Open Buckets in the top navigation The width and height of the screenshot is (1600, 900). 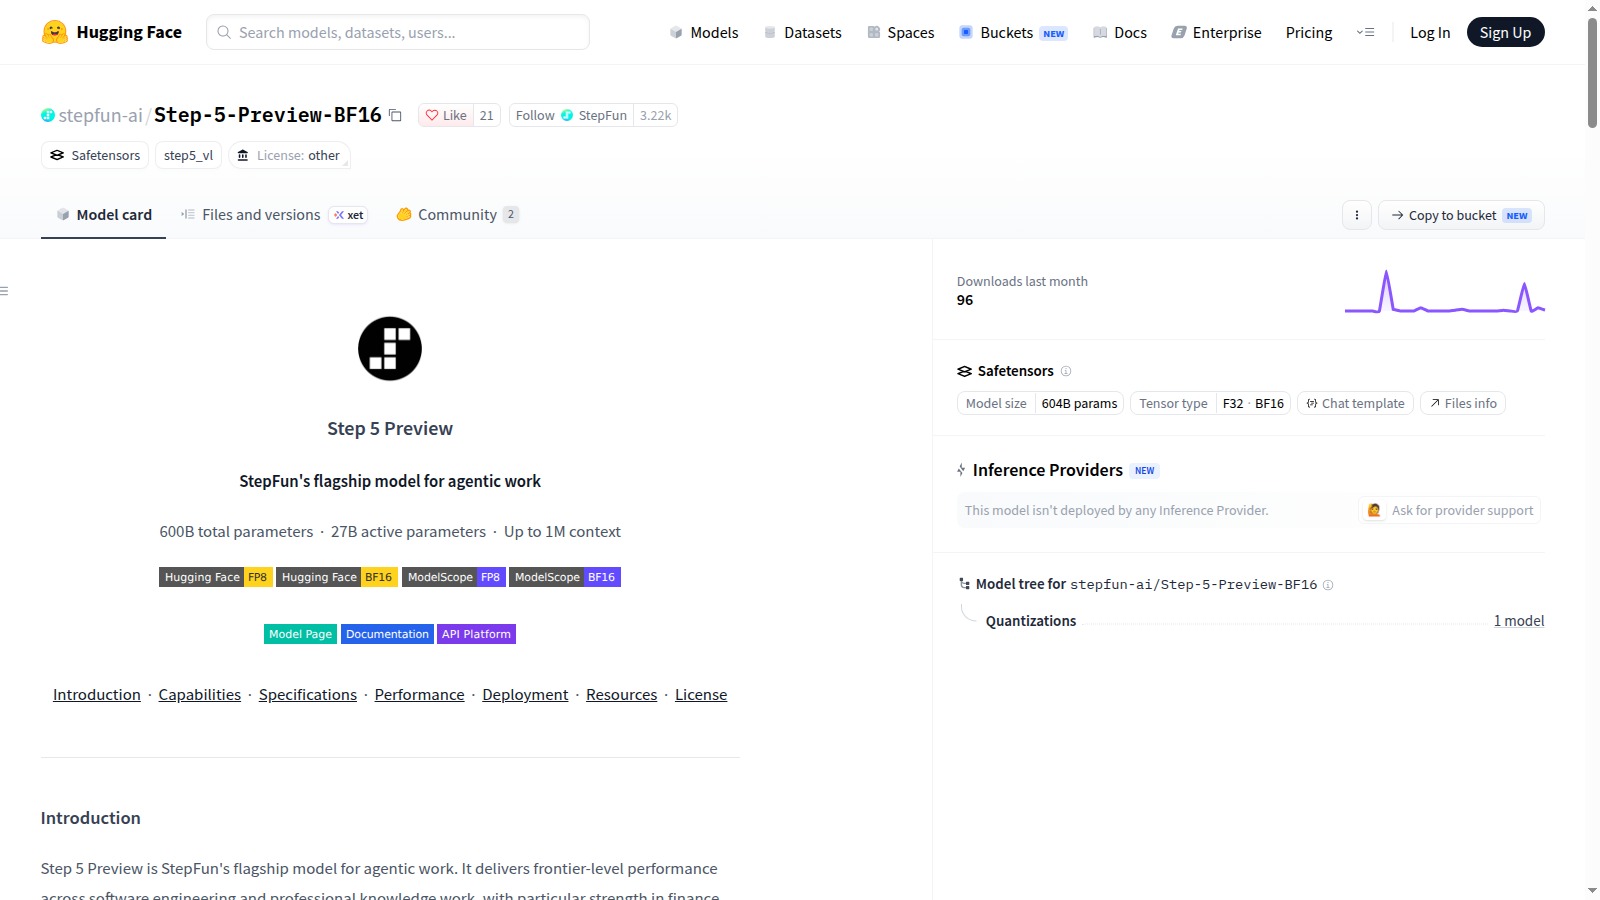tap(1013, 32)
